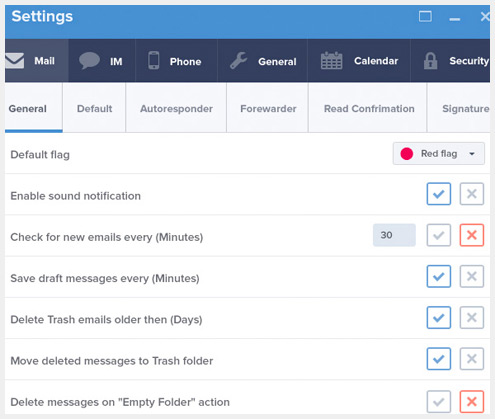Image resolution: width=495 pixels, height=419 pixels.
Task: Click the red X for email check interval
Action: click(x=472, y=235)
